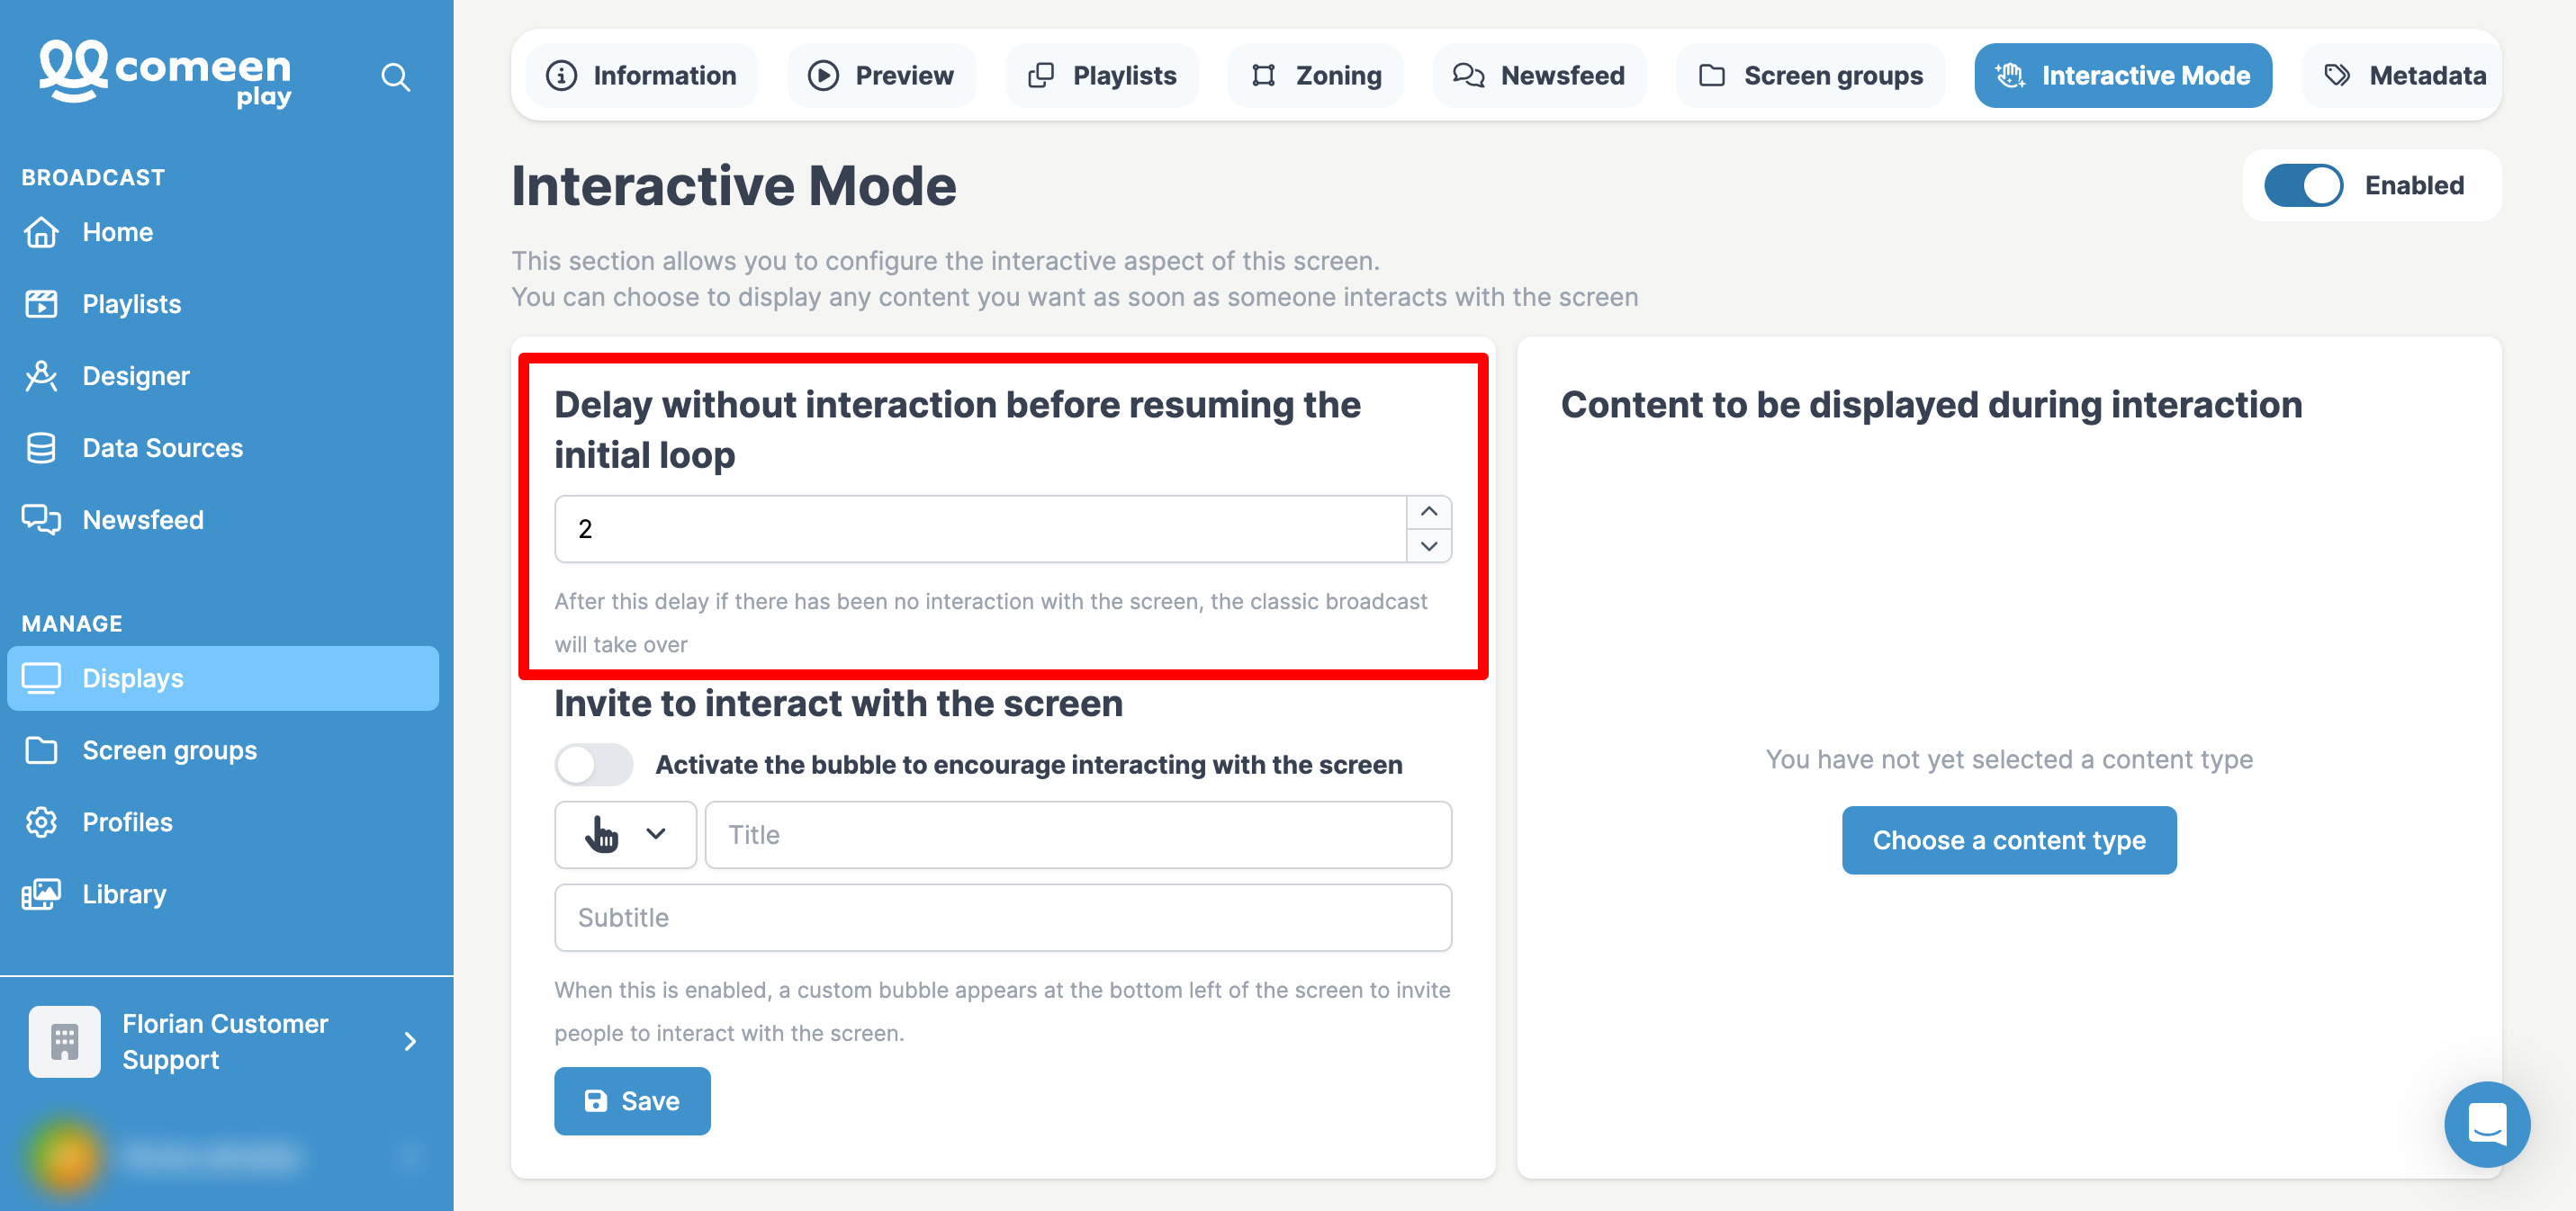Viewport: 2576px width, 1211px height.
Task: Open Profiles from the sidebar
Action: (222, 822)
